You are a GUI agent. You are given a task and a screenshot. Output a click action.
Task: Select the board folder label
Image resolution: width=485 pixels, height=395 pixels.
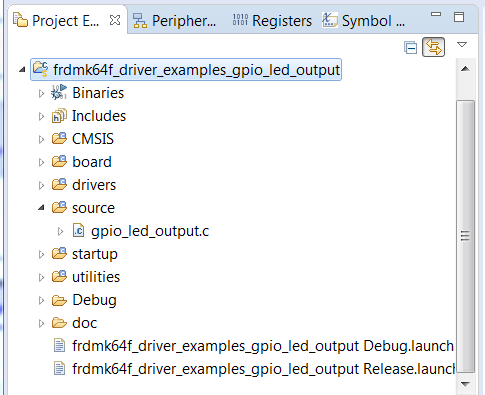click(92, 162)
